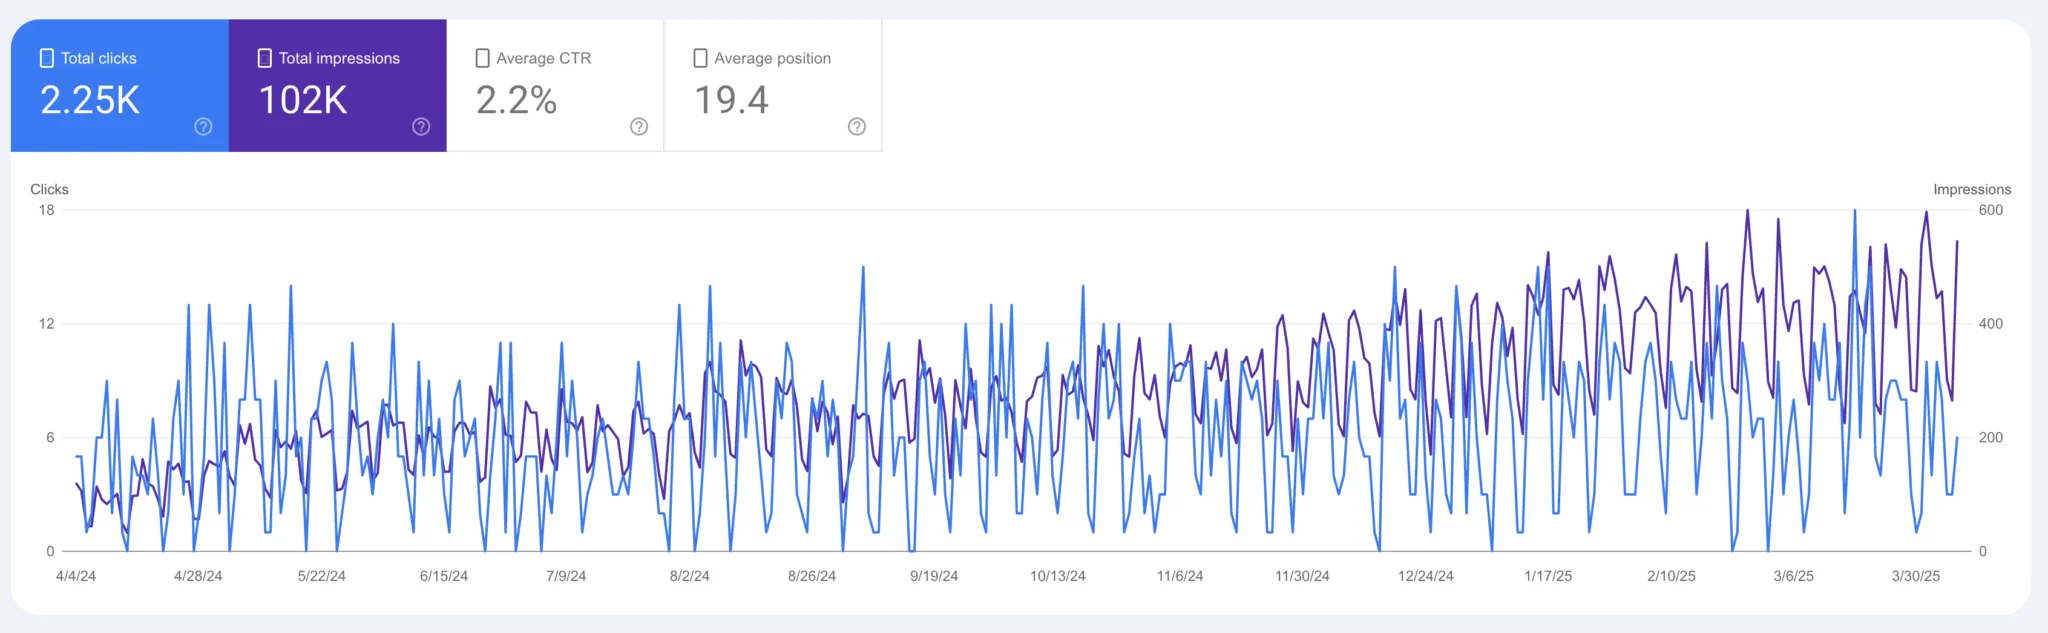Image resolution: width=2048 pixels, height=633 pixels.
Task: Enable the Average CTR checkbox
Action: [483, 58]
